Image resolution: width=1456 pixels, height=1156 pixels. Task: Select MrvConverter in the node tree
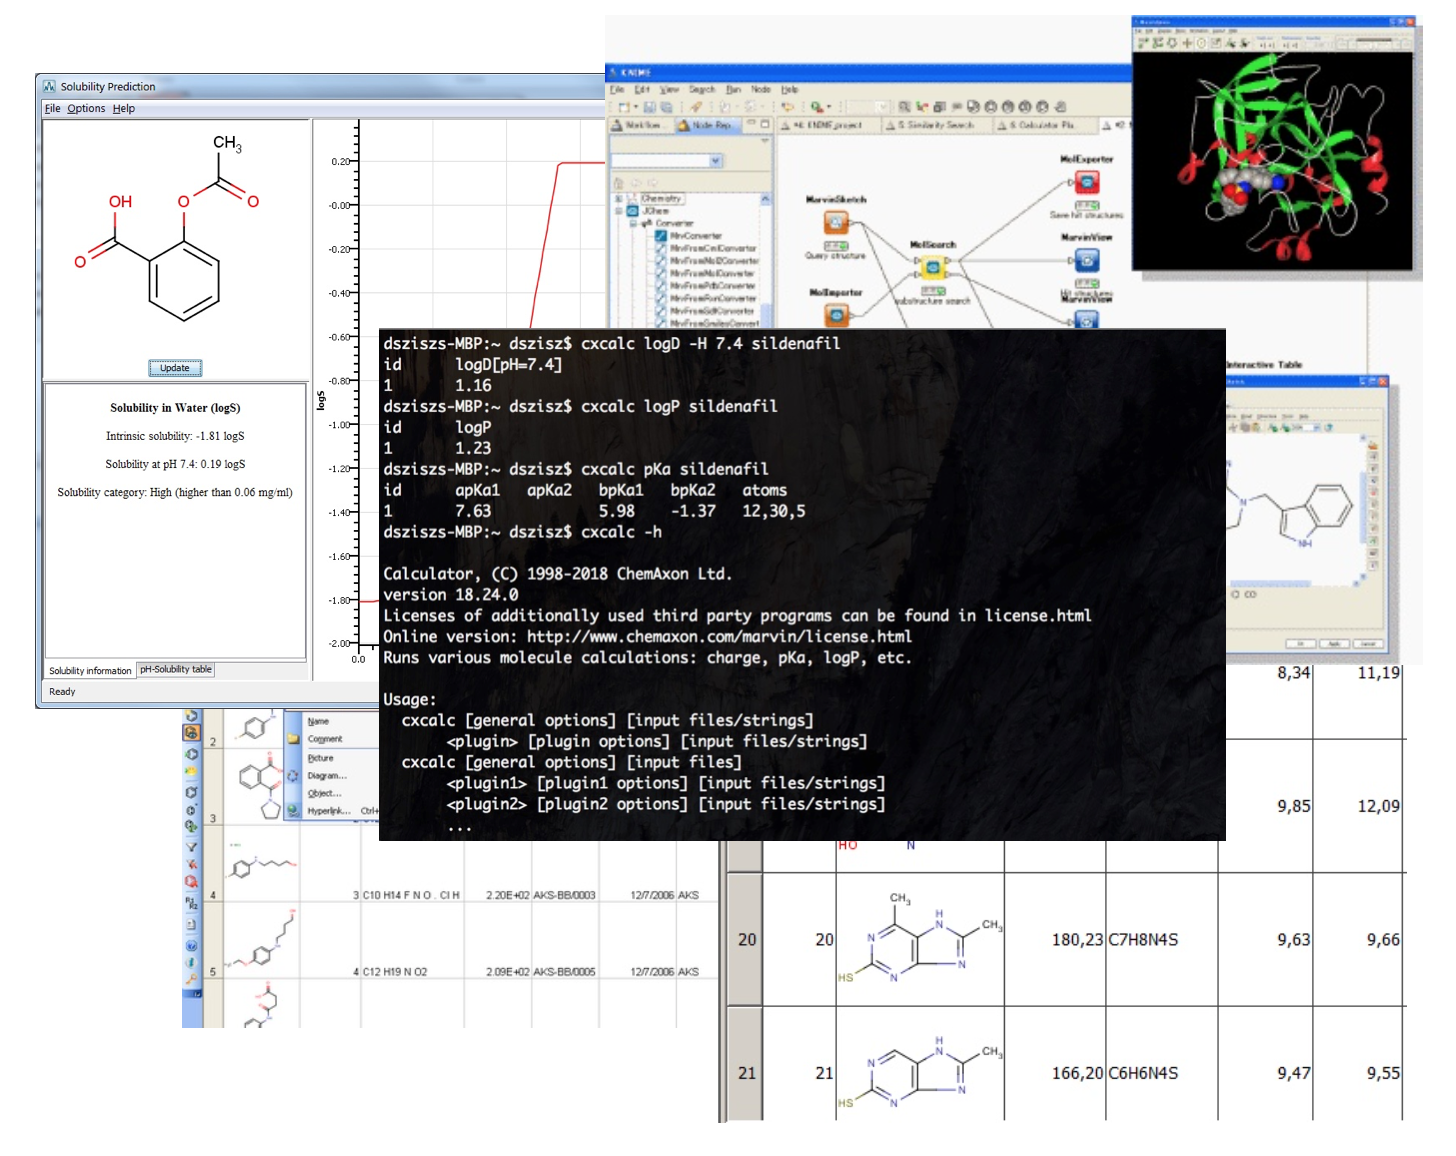[696, 236]
